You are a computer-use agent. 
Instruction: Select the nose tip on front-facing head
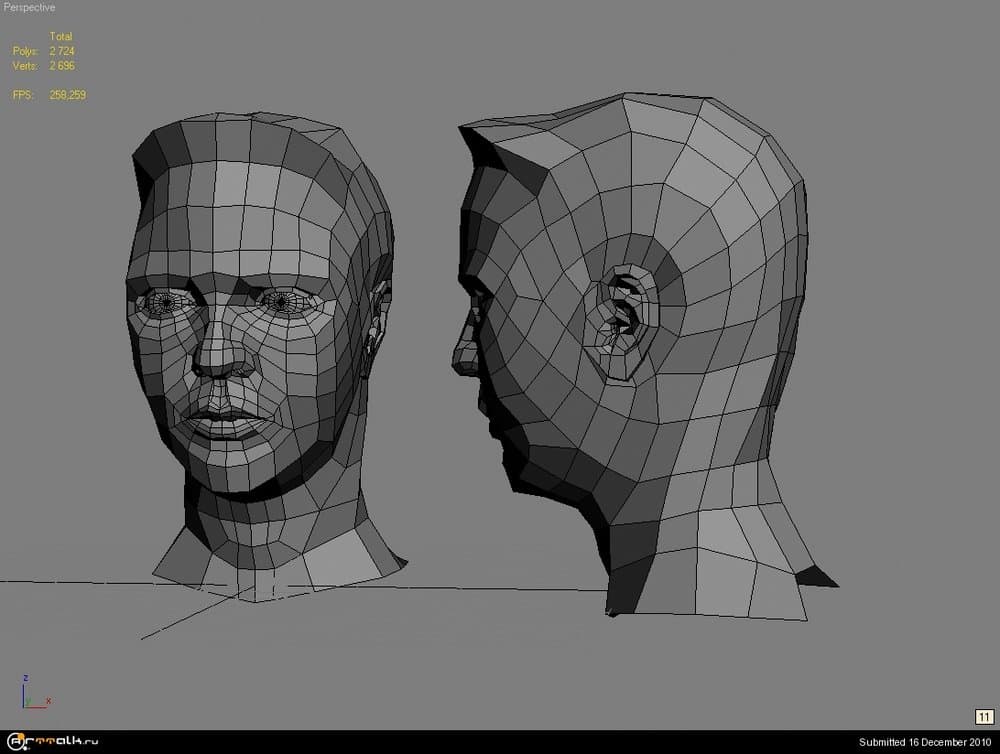pyautogui.click(x=217, y=362)
